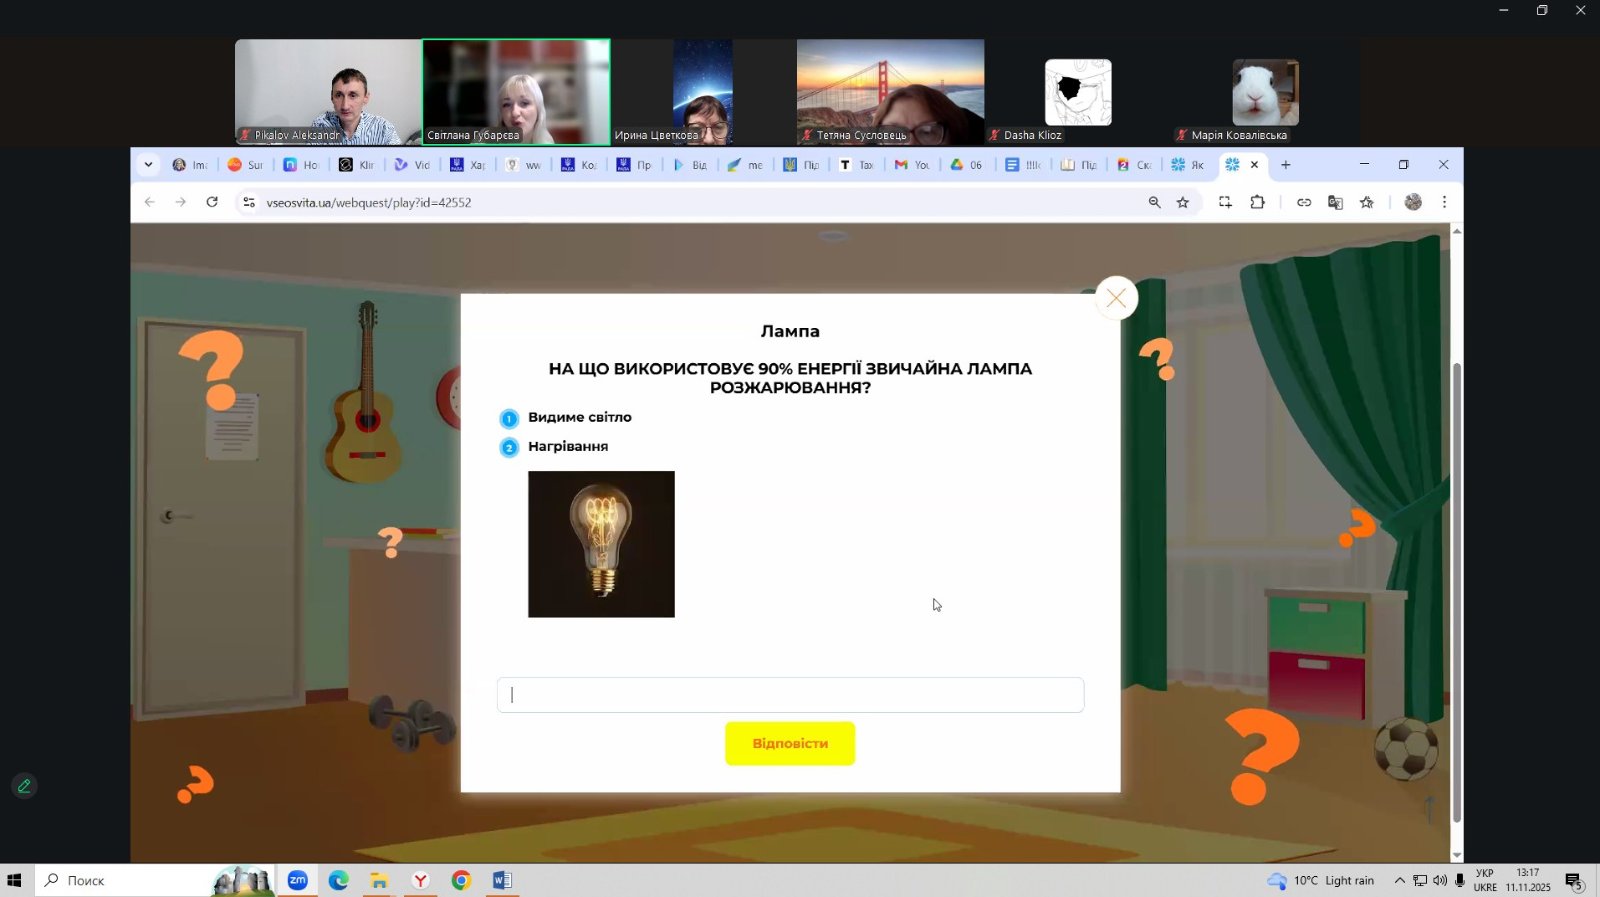Open the zoom magnifier icon in address bar
Screen dimensions: 1600x897
pos(1154,202)
